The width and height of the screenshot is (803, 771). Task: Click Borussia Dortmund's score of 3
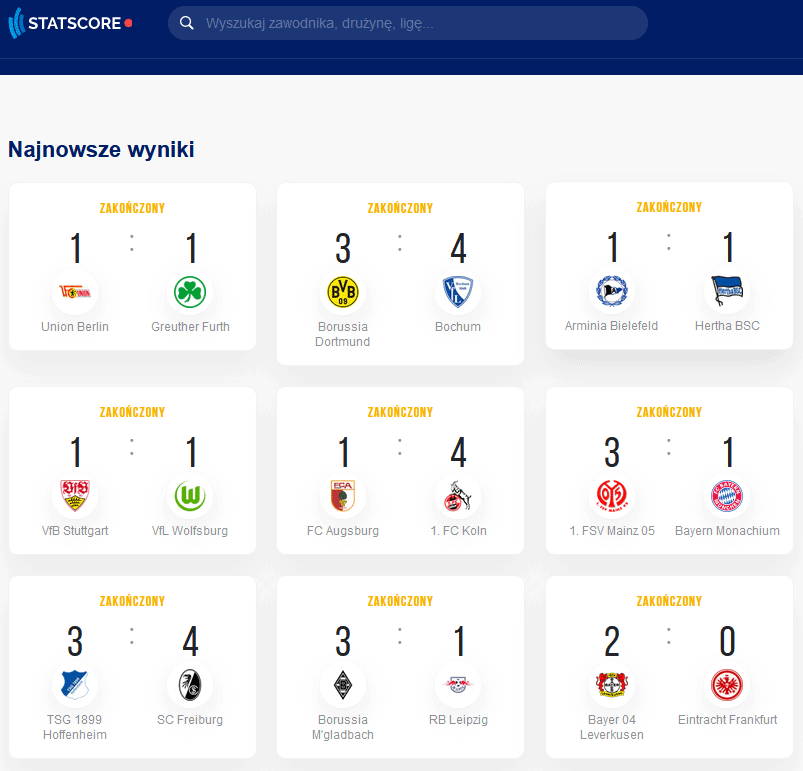pos(343,248)
